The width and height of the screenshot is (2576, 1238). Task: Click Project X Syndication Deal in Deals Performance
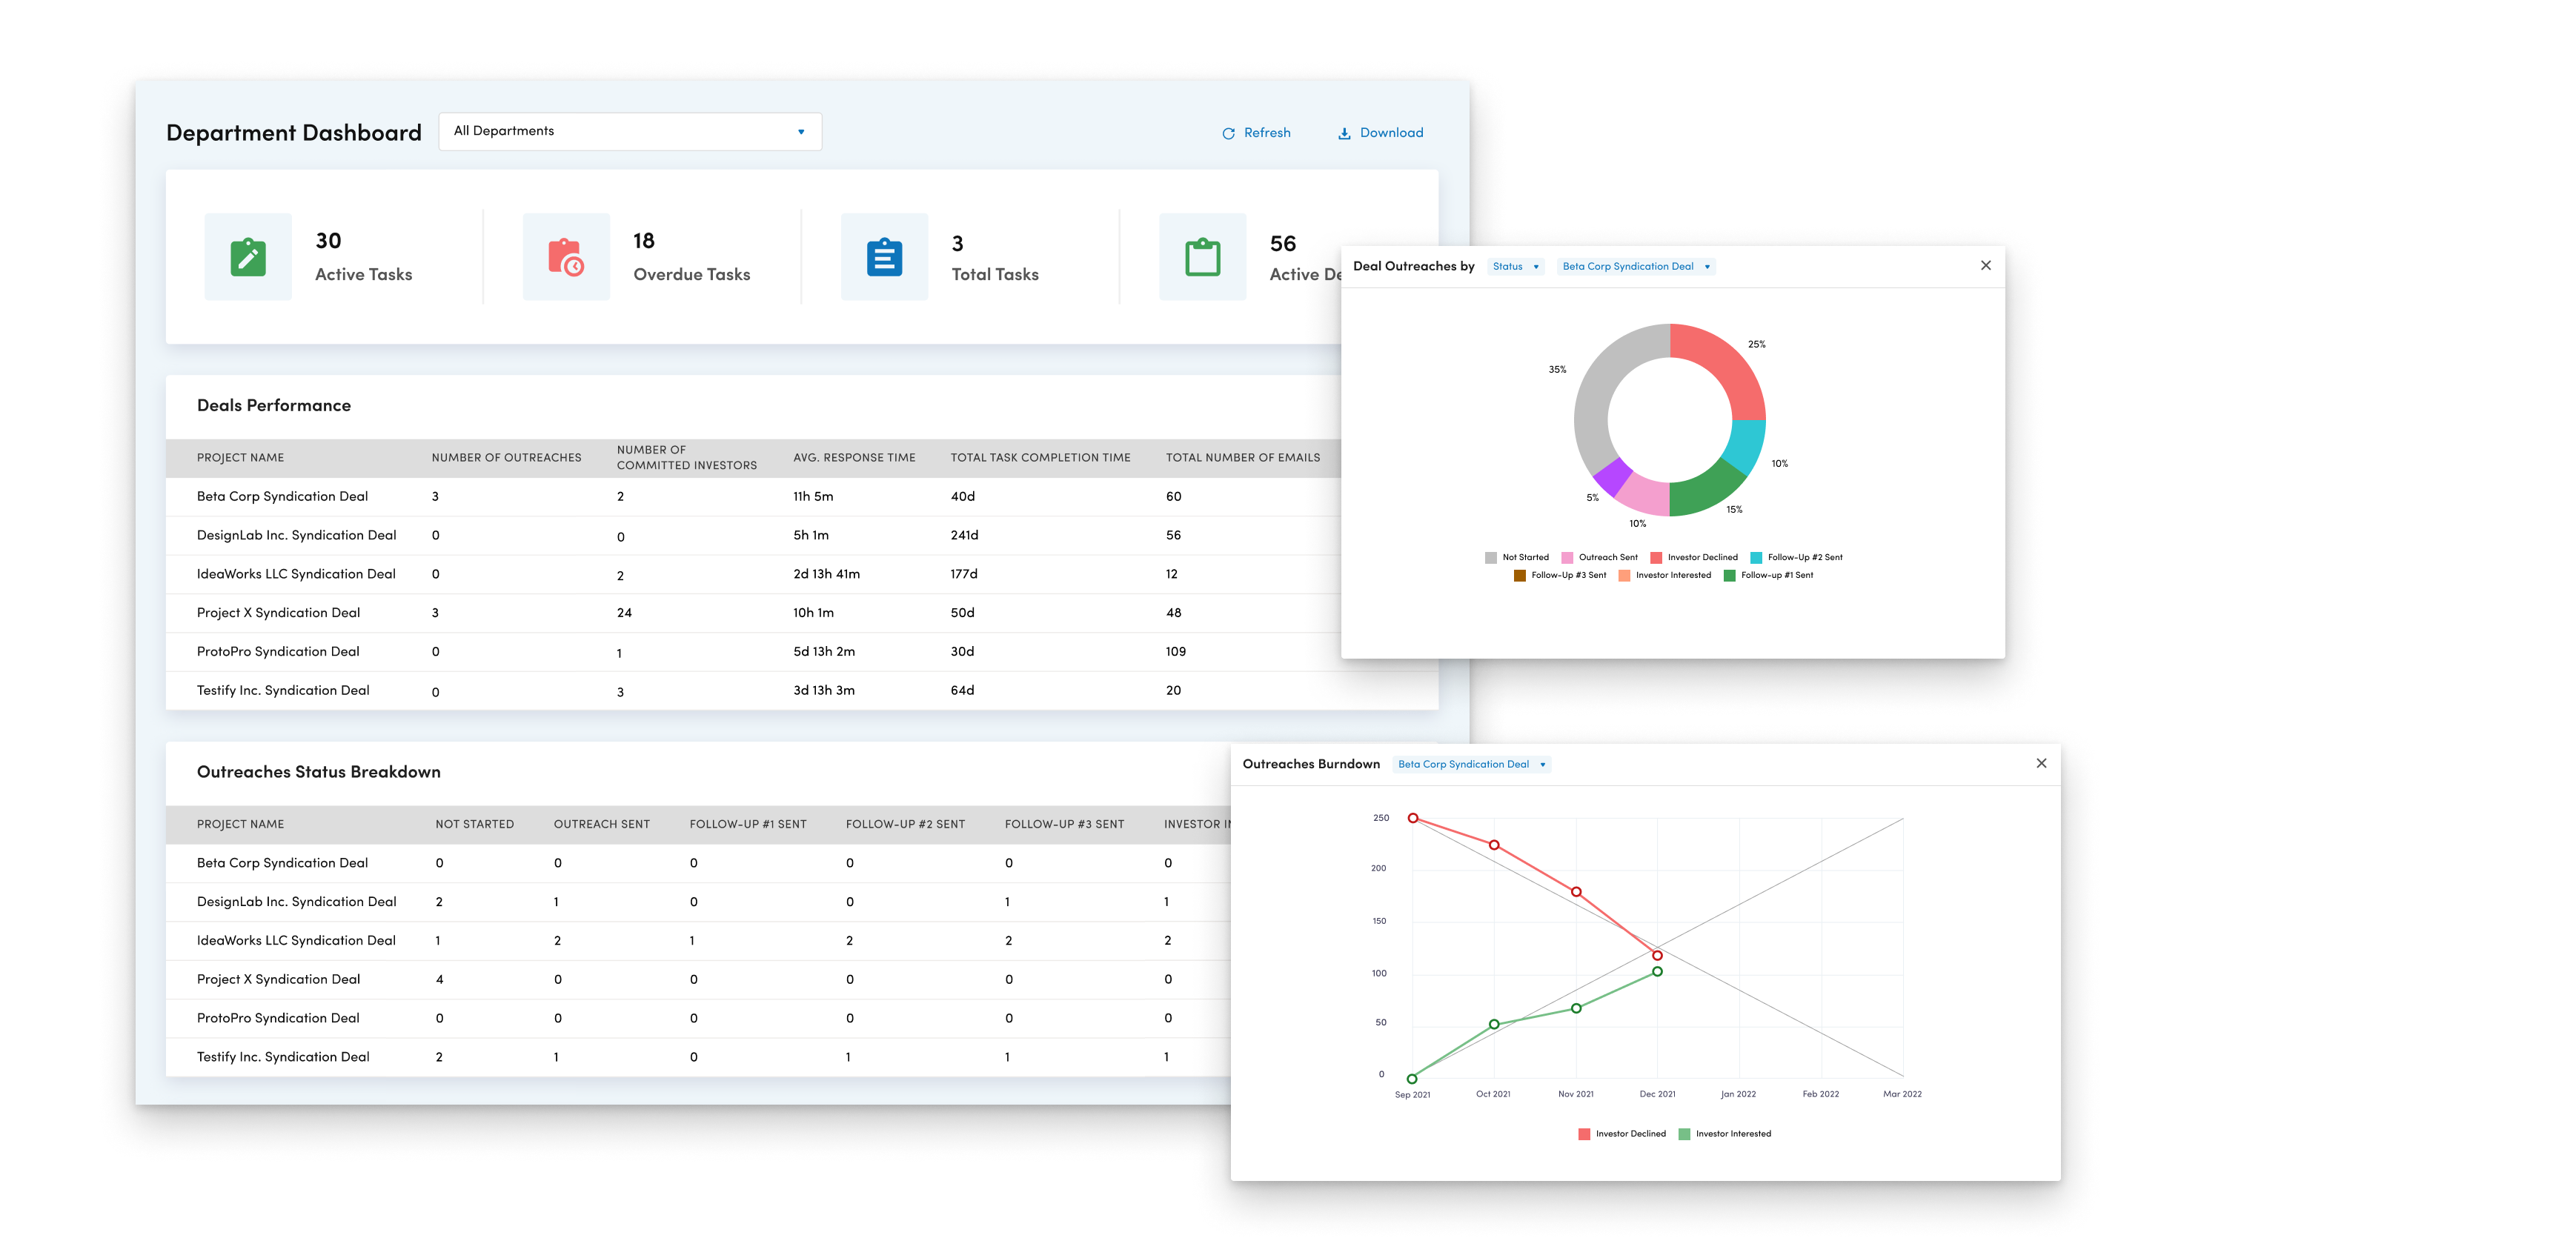click(x=278, y=613)
